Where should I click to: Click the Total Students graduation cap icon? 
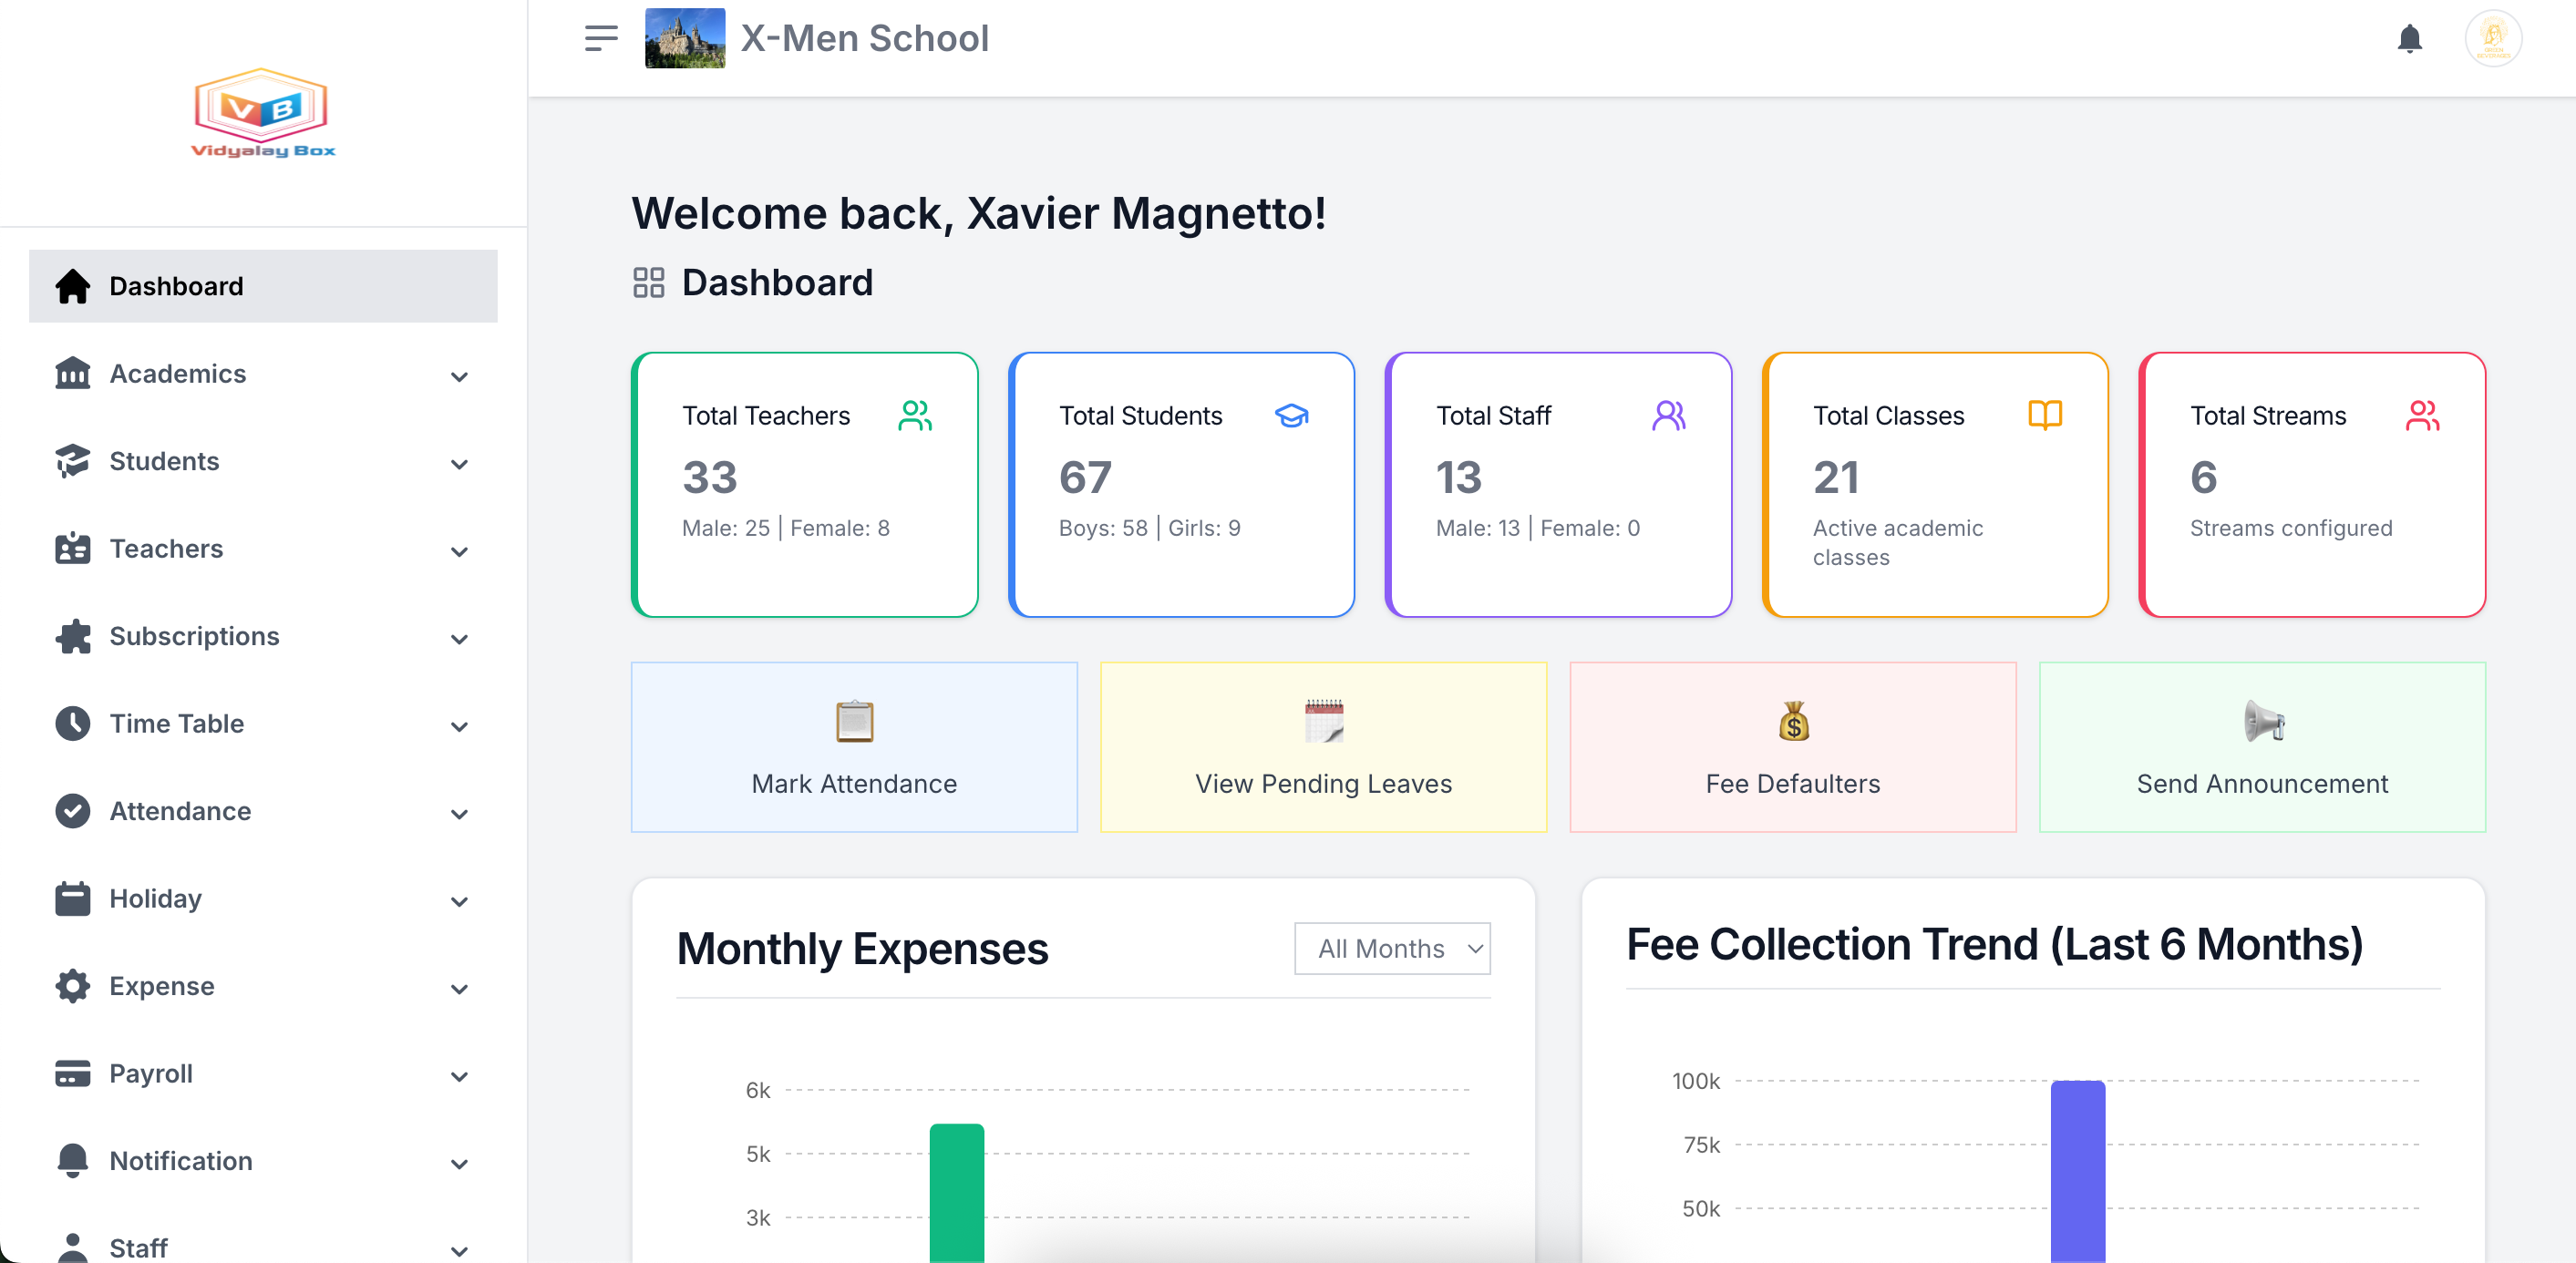pyautogui.click(x=1292, y=415)
